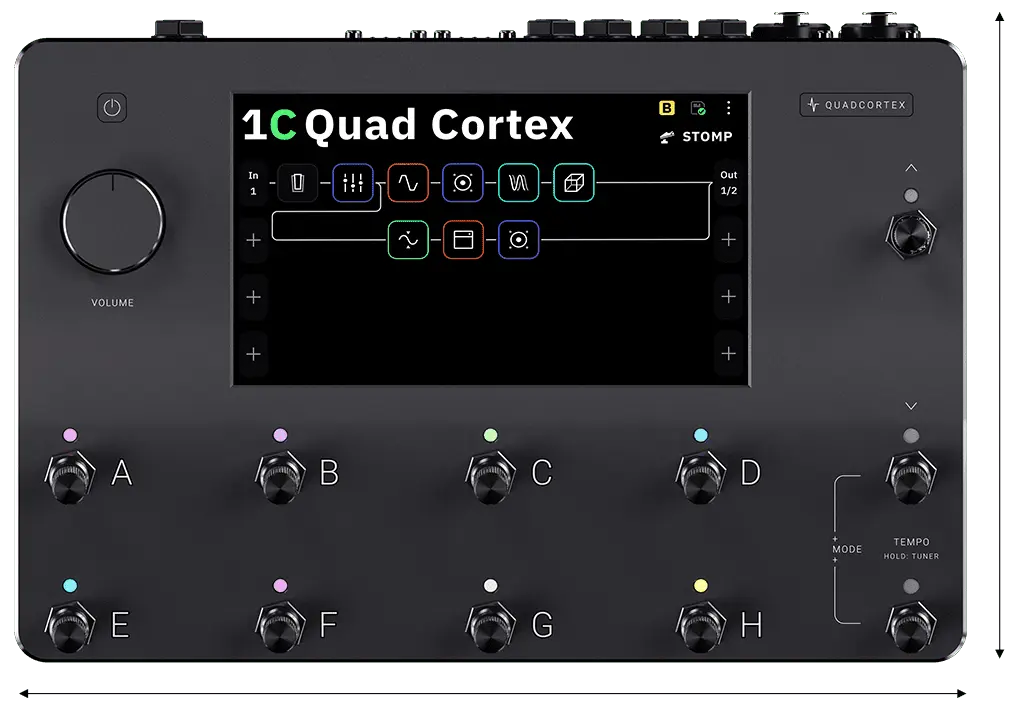Select the Out 1/2 output block

tap(729, 183)
